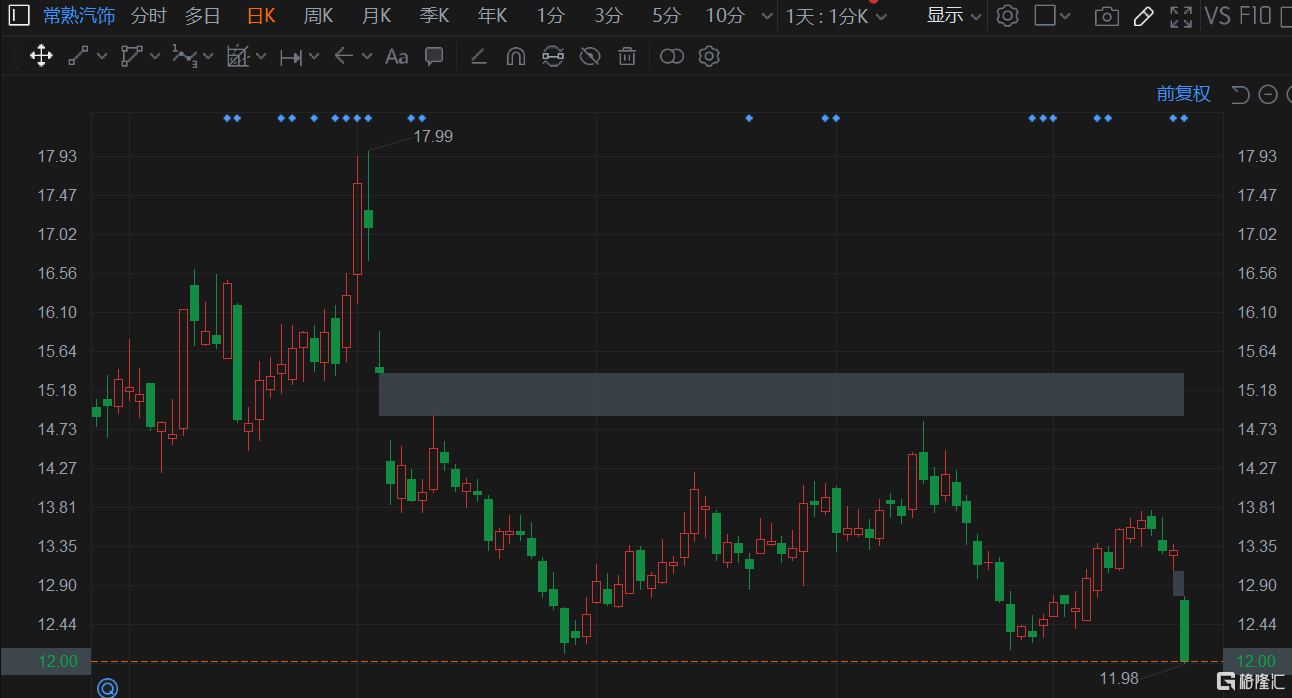This screenshot has width=1292, height=698.
Task: Select the arrow annotation tool
Action: (343, 56)
